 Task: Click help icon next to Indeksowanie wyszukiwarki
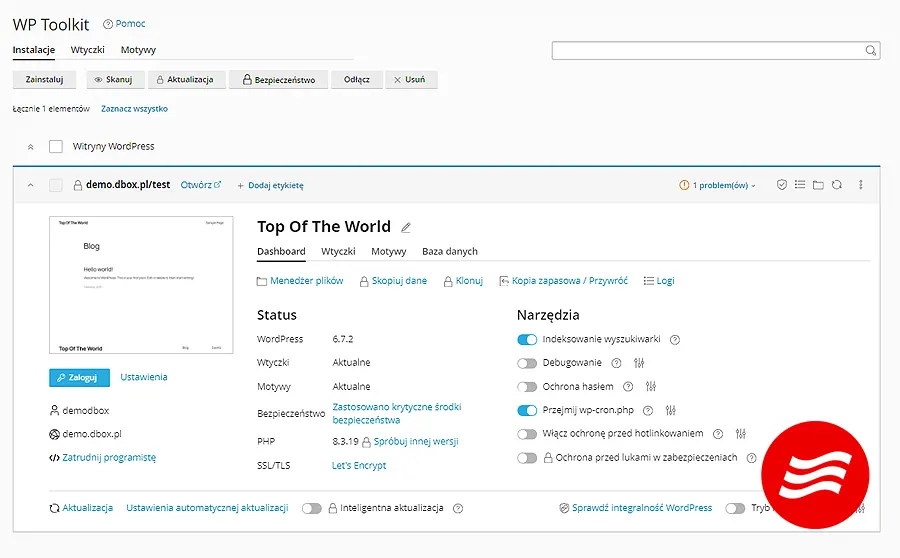pyautogui.click(x=675, y=340)
